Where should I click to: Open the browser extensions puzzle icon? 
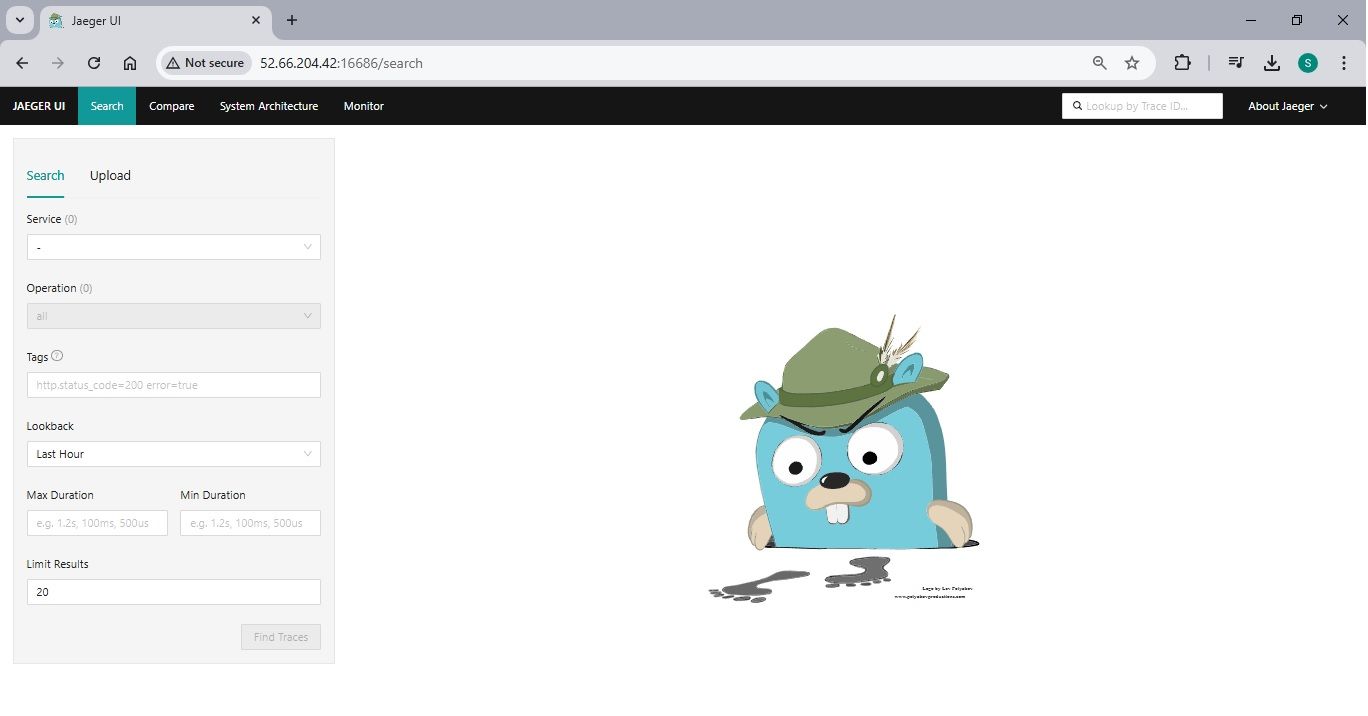[1182, 63]
